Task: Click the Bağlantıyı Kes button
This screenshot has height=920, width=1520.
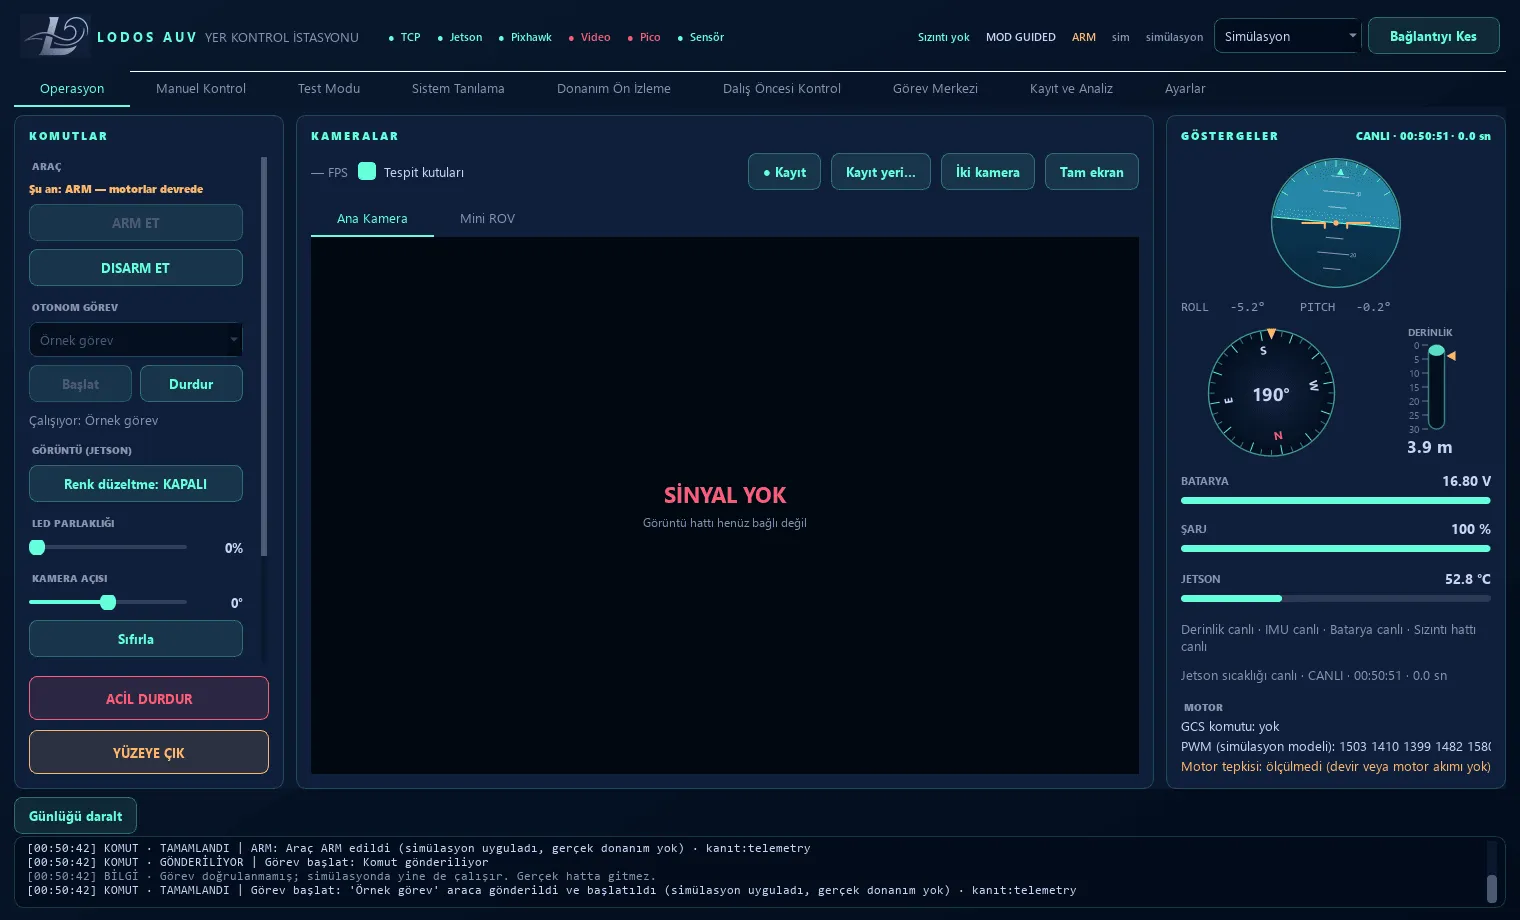Action: click(x=1433, y=36)
